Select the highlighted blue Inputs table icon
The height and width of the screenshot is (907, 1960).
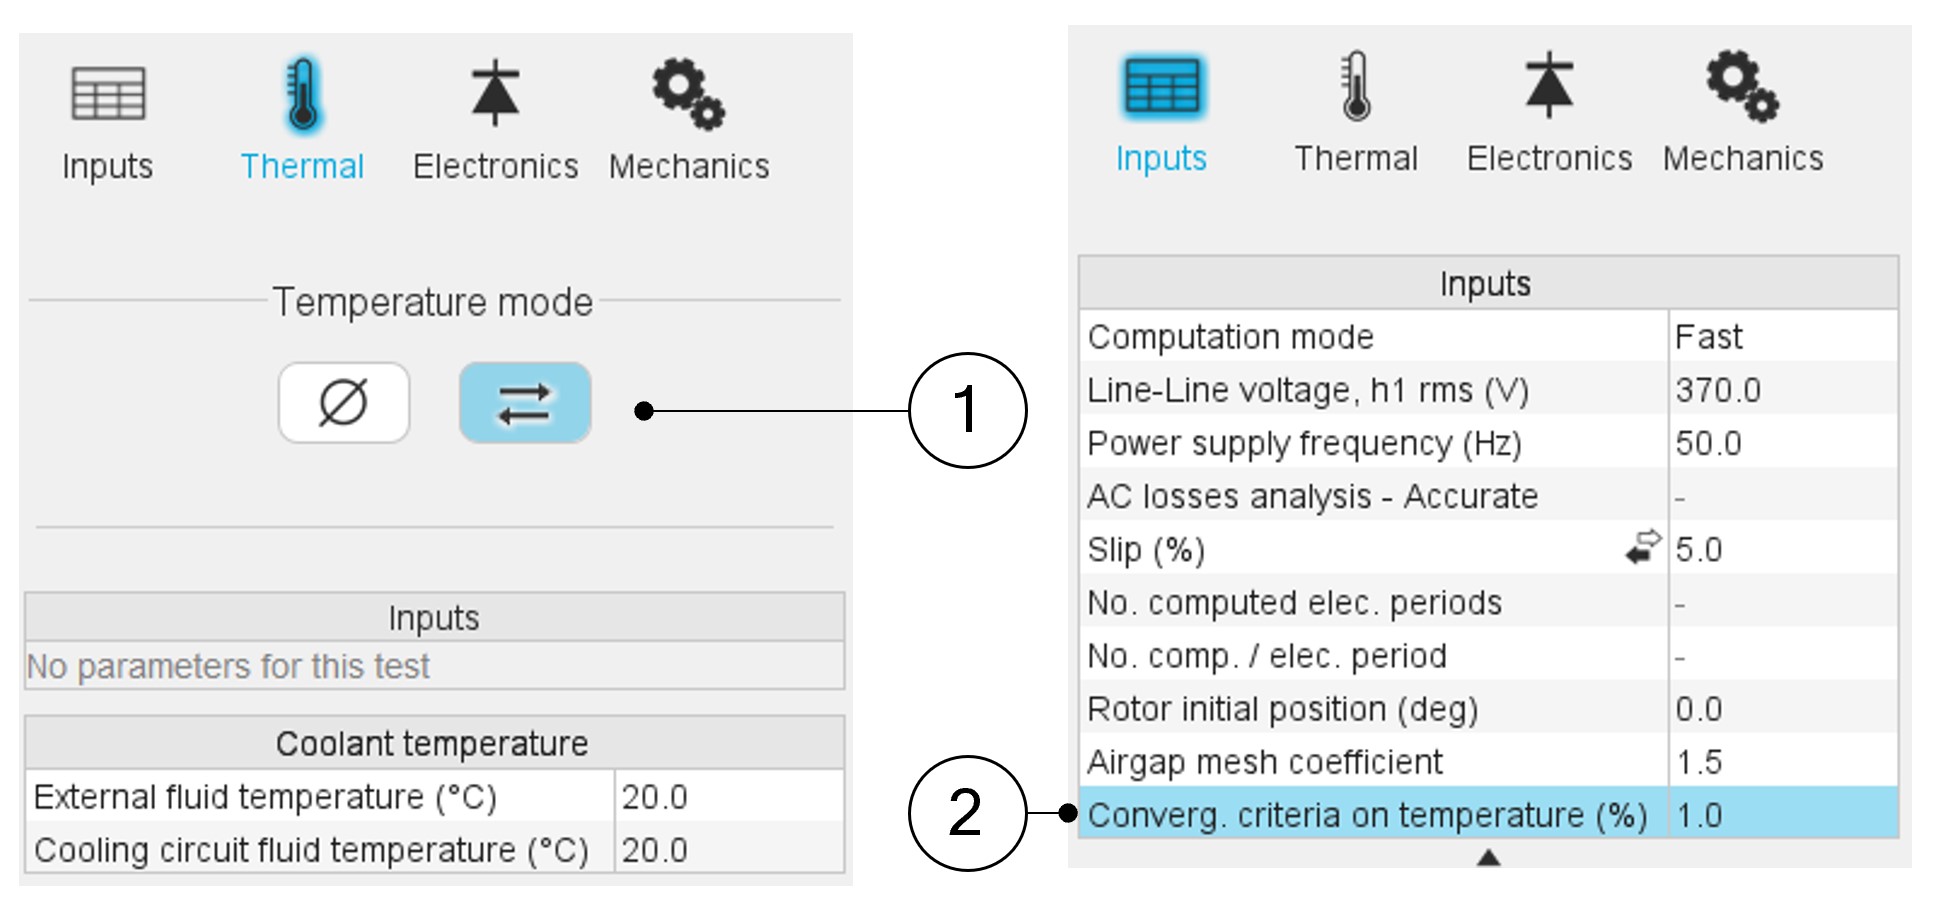coord(1161,87)
